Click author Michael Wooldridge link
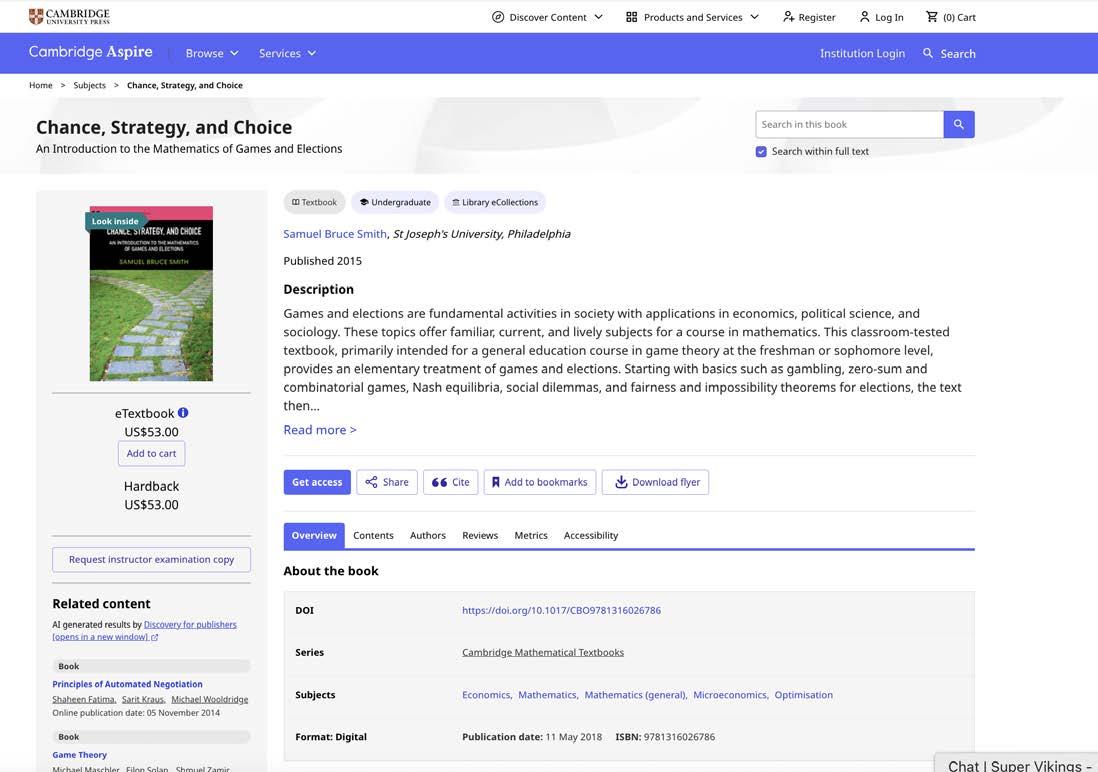 coord(209,699)
